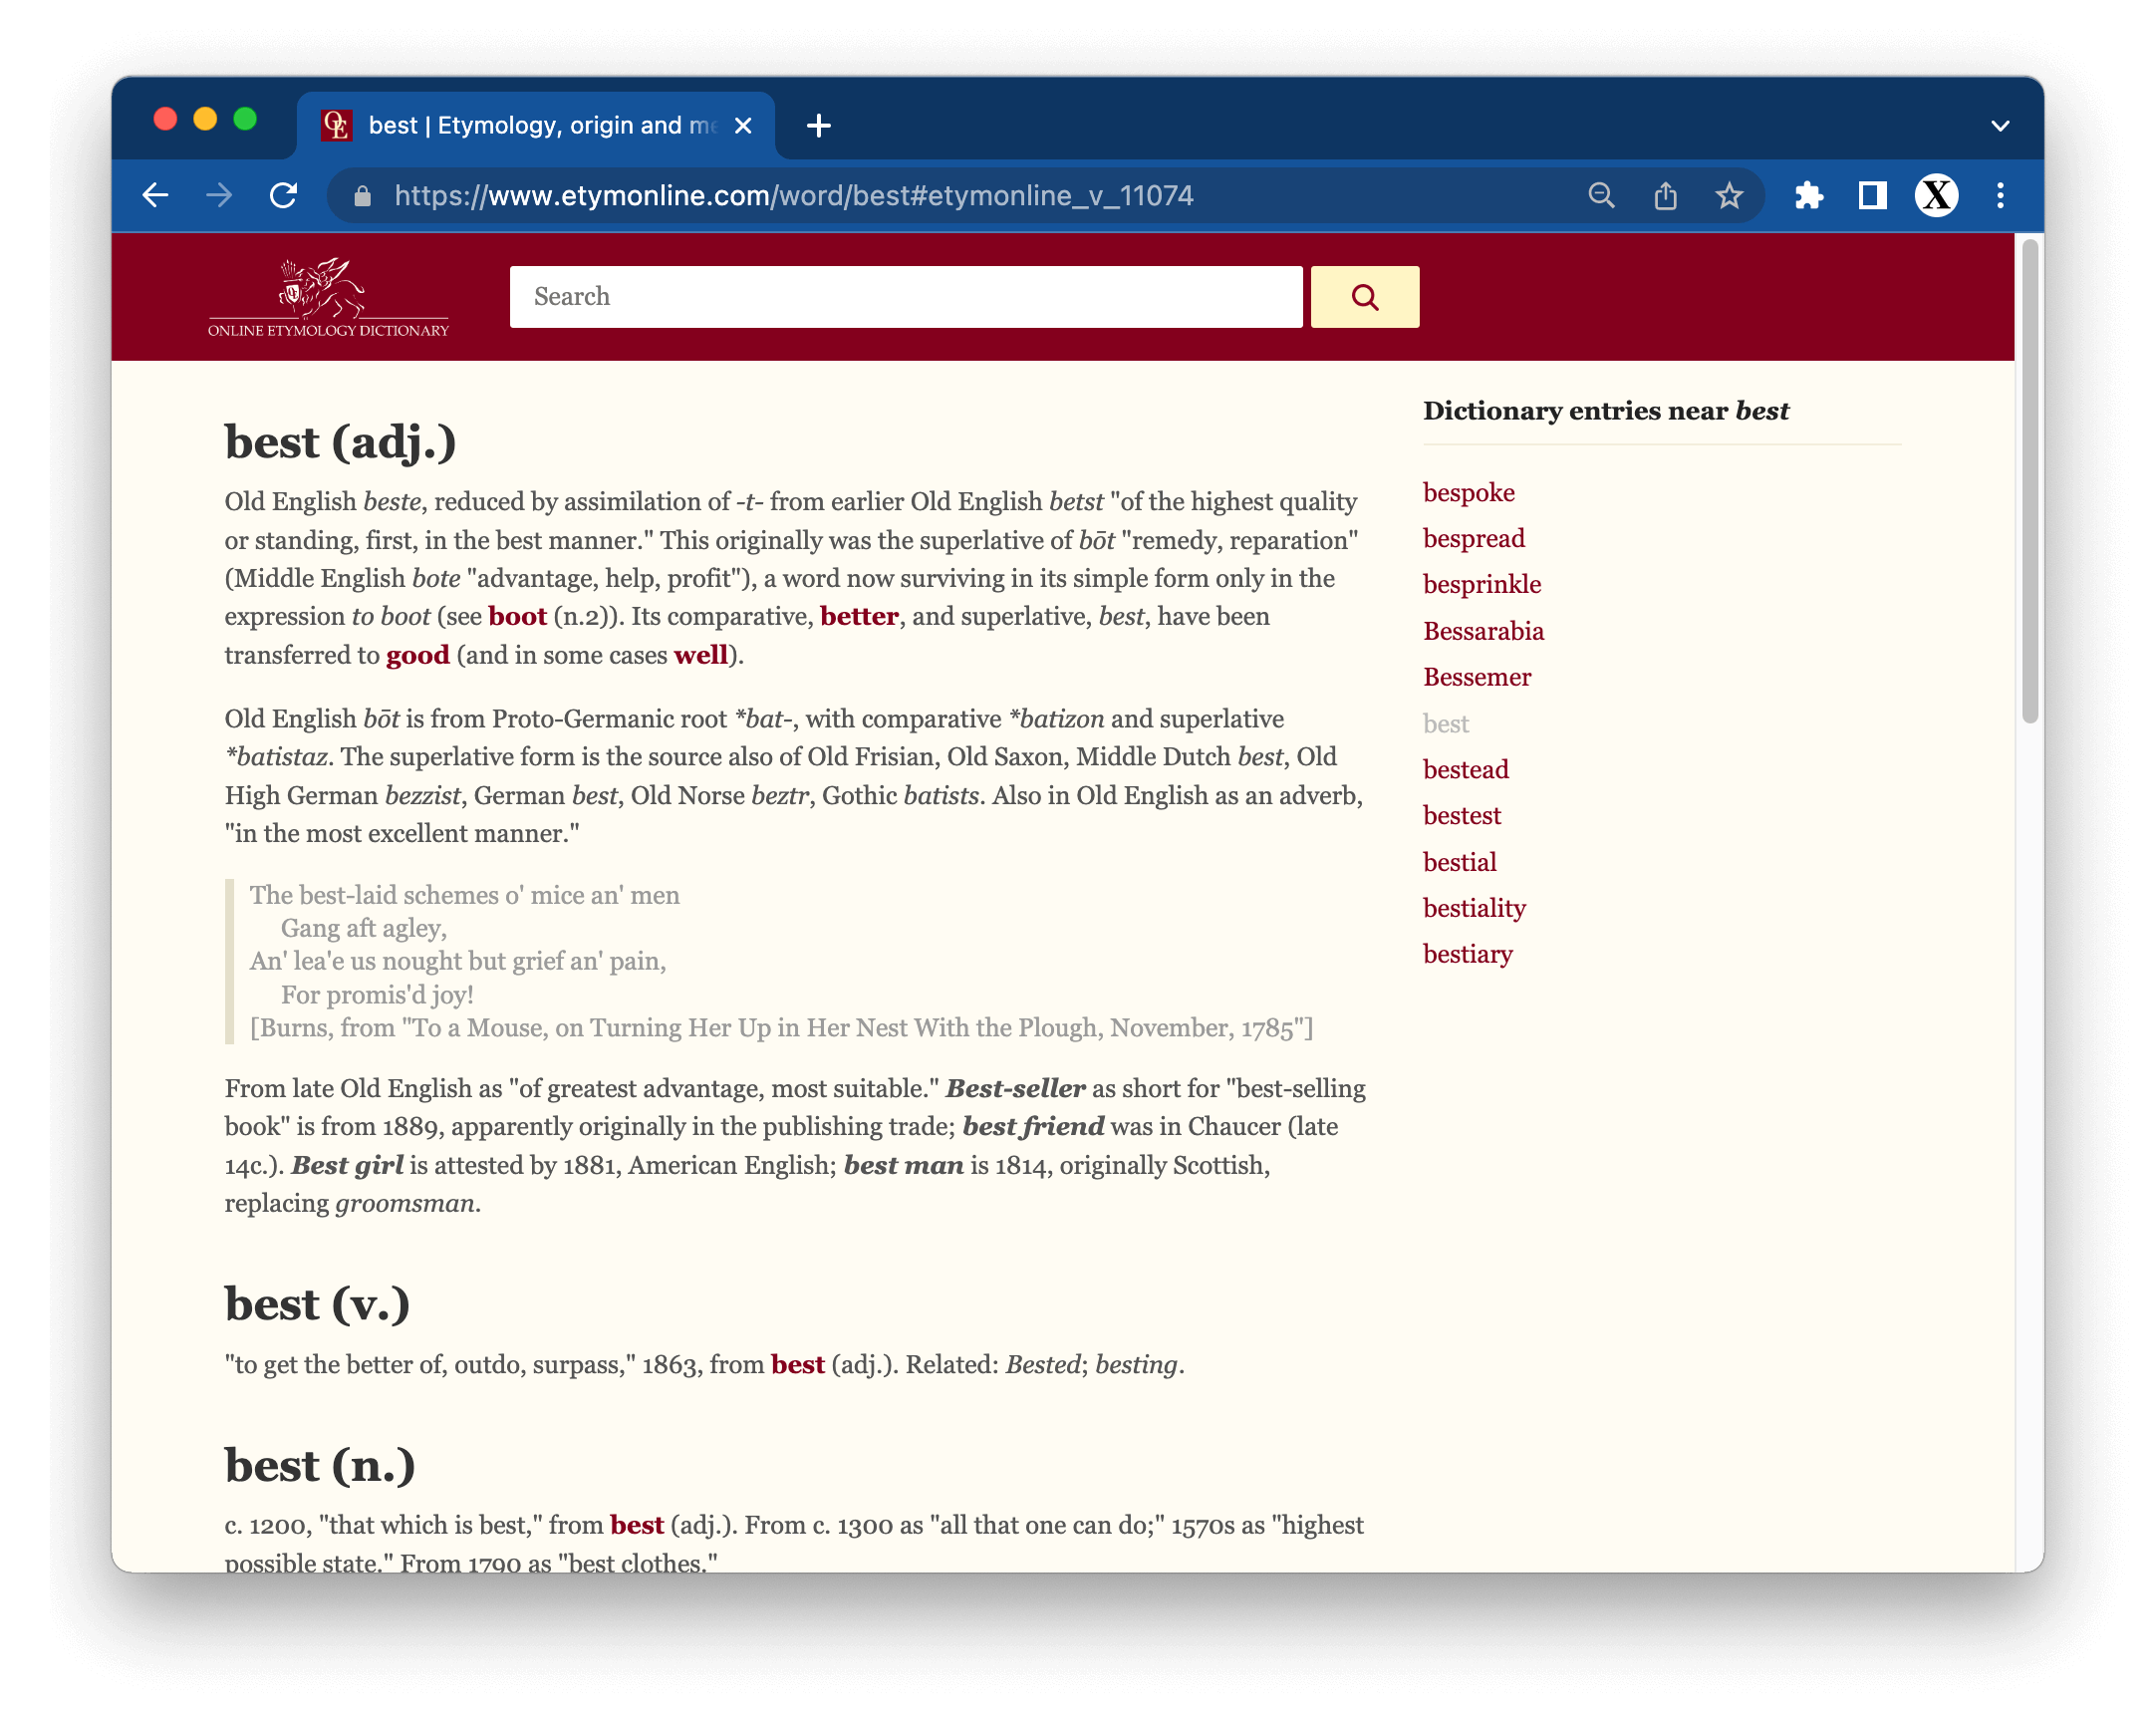Screen dimensions: 2156x1720
Task: Expand the tab search dropdown arrow
Action: click(x=2000, y=126)
